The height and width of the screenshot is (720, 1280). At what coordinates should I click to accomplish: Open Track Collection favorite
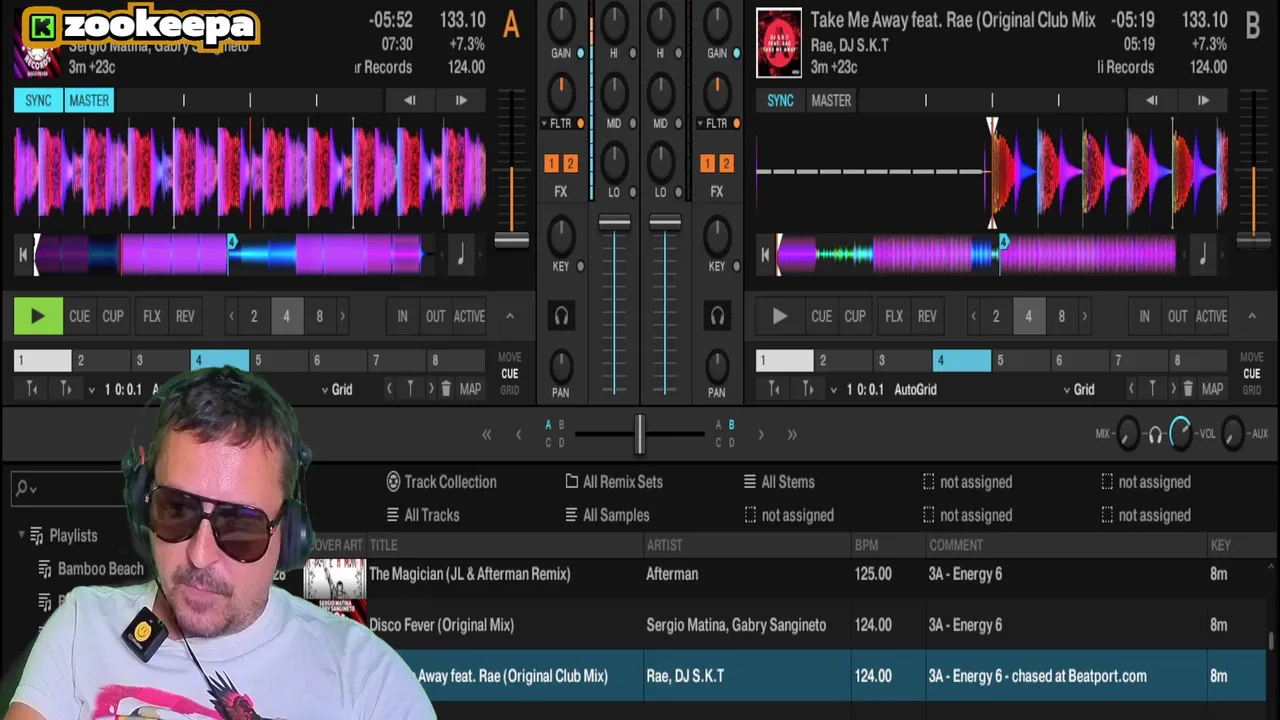(x=441, y=482)
